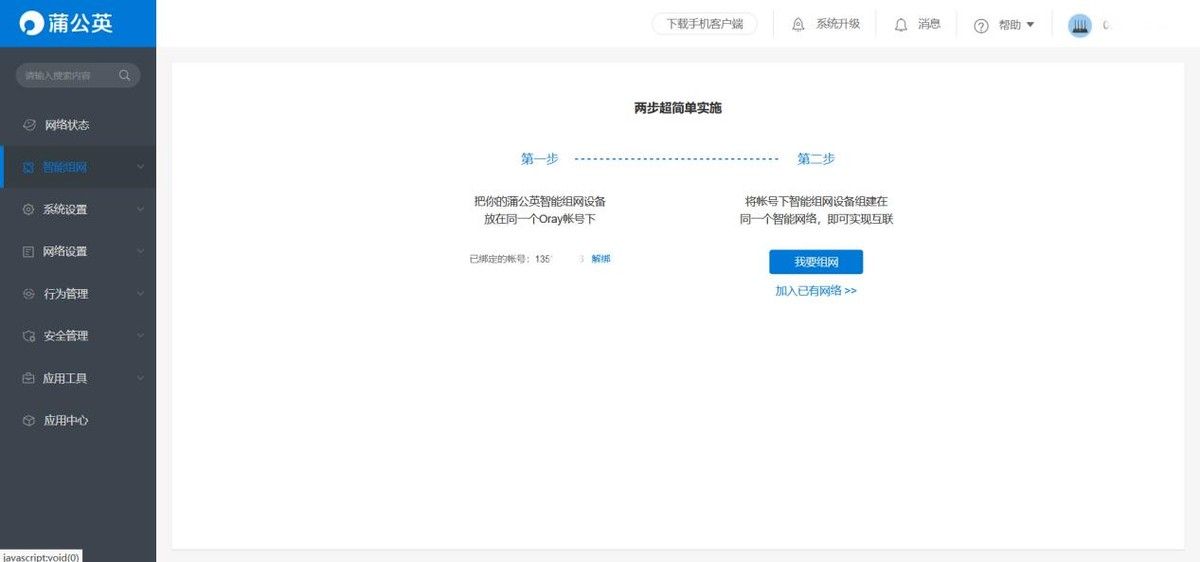Expand the 网络设置 sidebar chevron

coord(140,252)
